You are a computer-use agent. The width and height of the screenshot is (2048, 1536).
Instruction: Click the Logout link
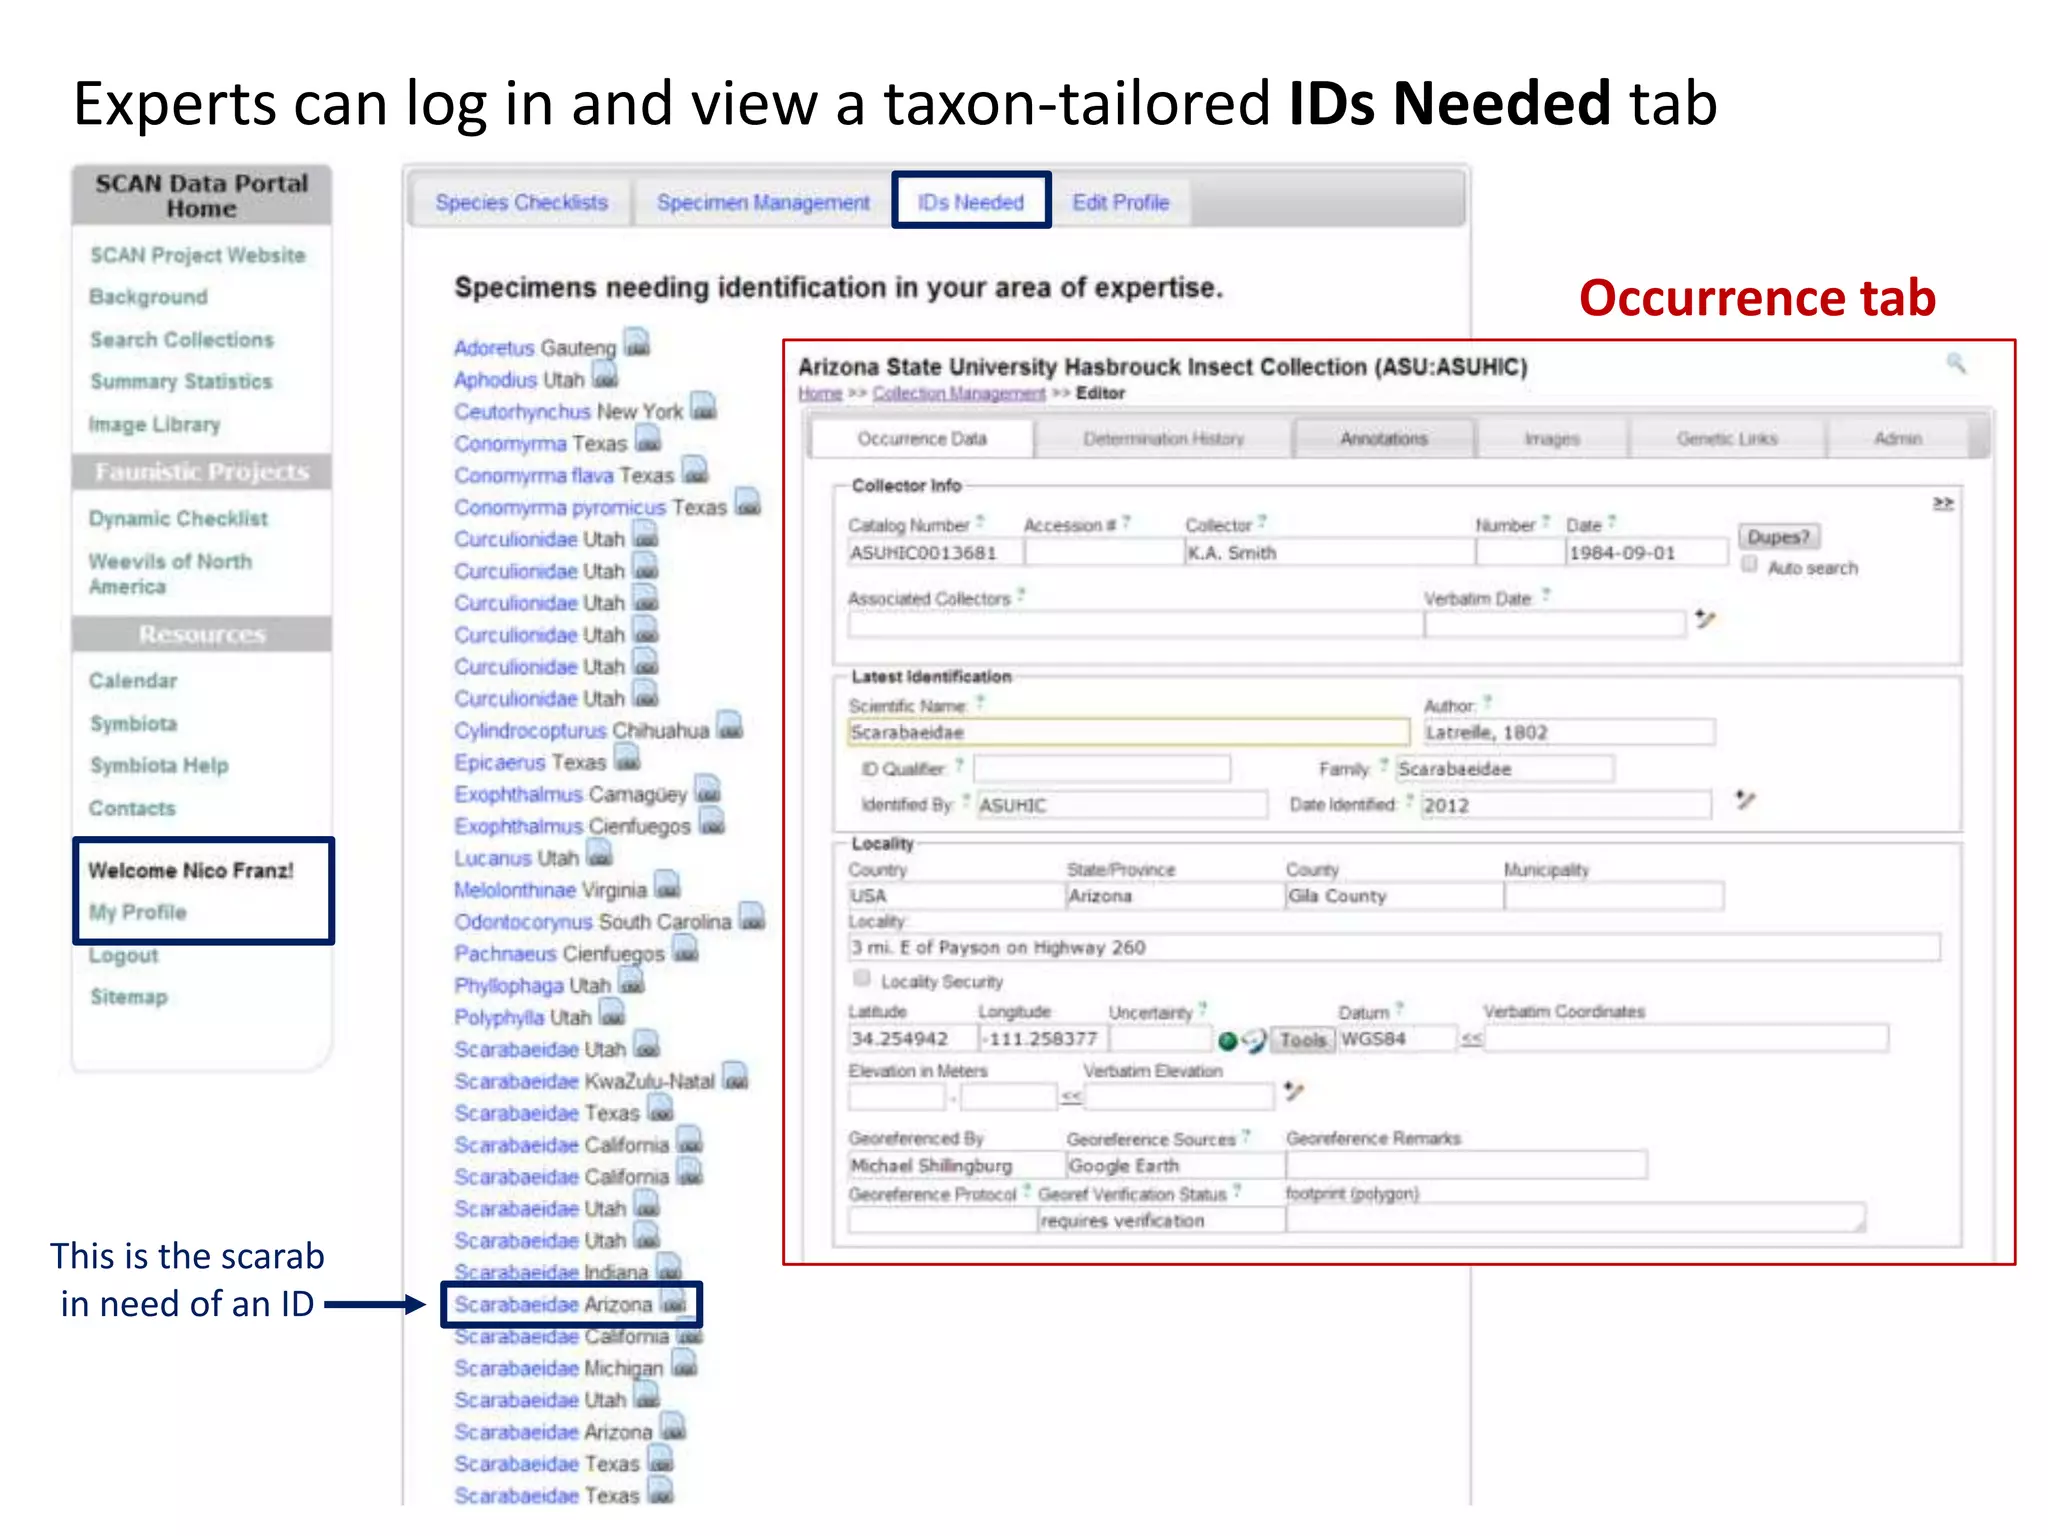point(123,955)
